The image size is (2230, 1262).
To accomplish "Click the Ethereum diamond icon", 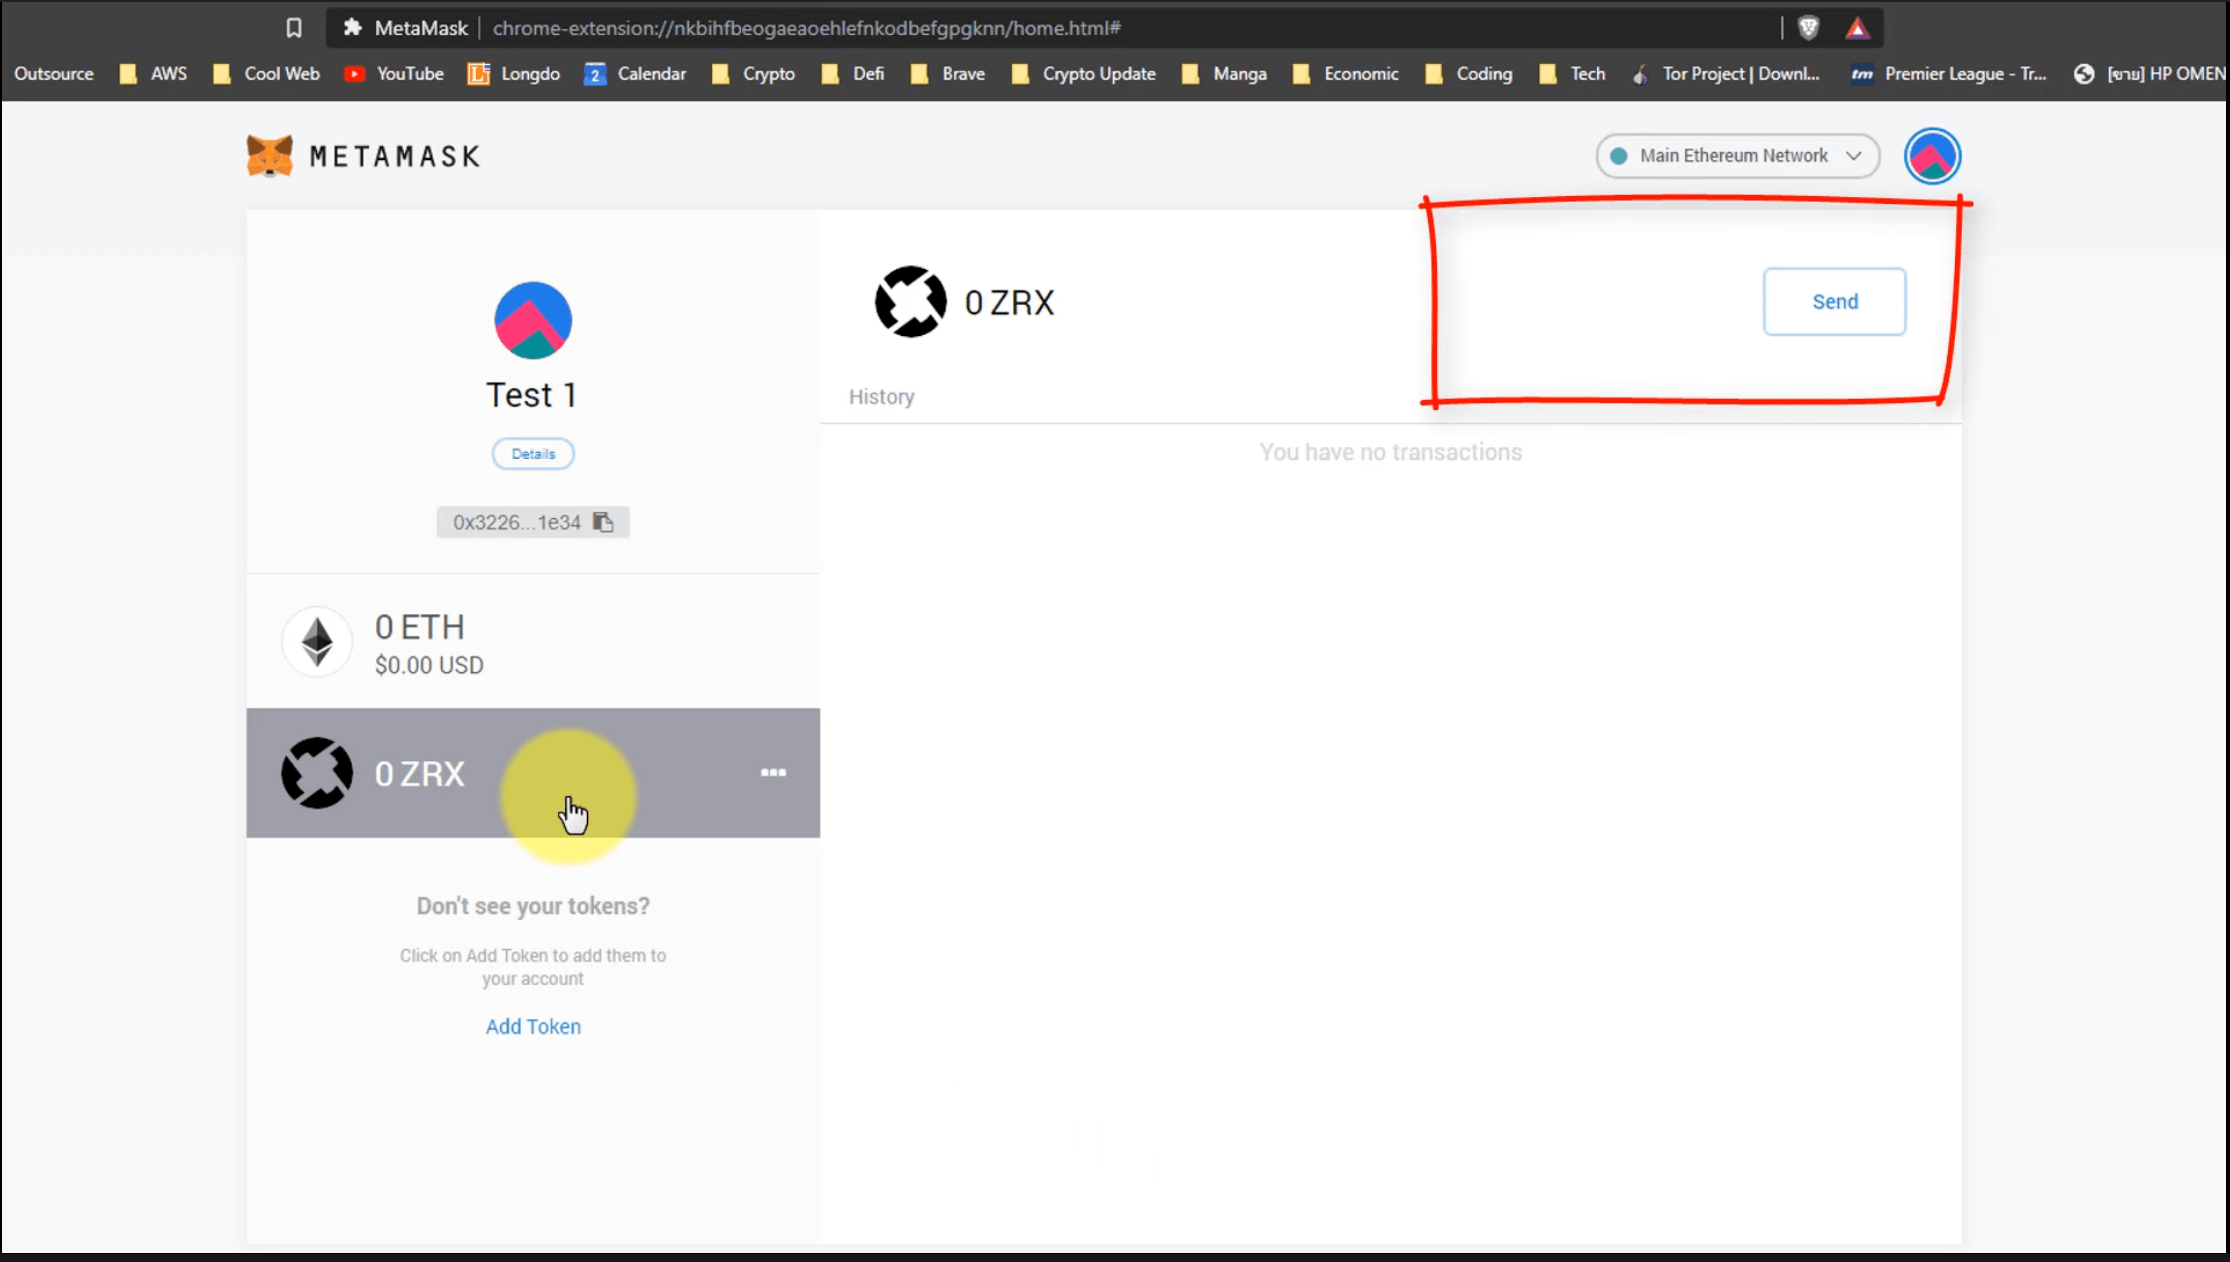I will (317, 642).
